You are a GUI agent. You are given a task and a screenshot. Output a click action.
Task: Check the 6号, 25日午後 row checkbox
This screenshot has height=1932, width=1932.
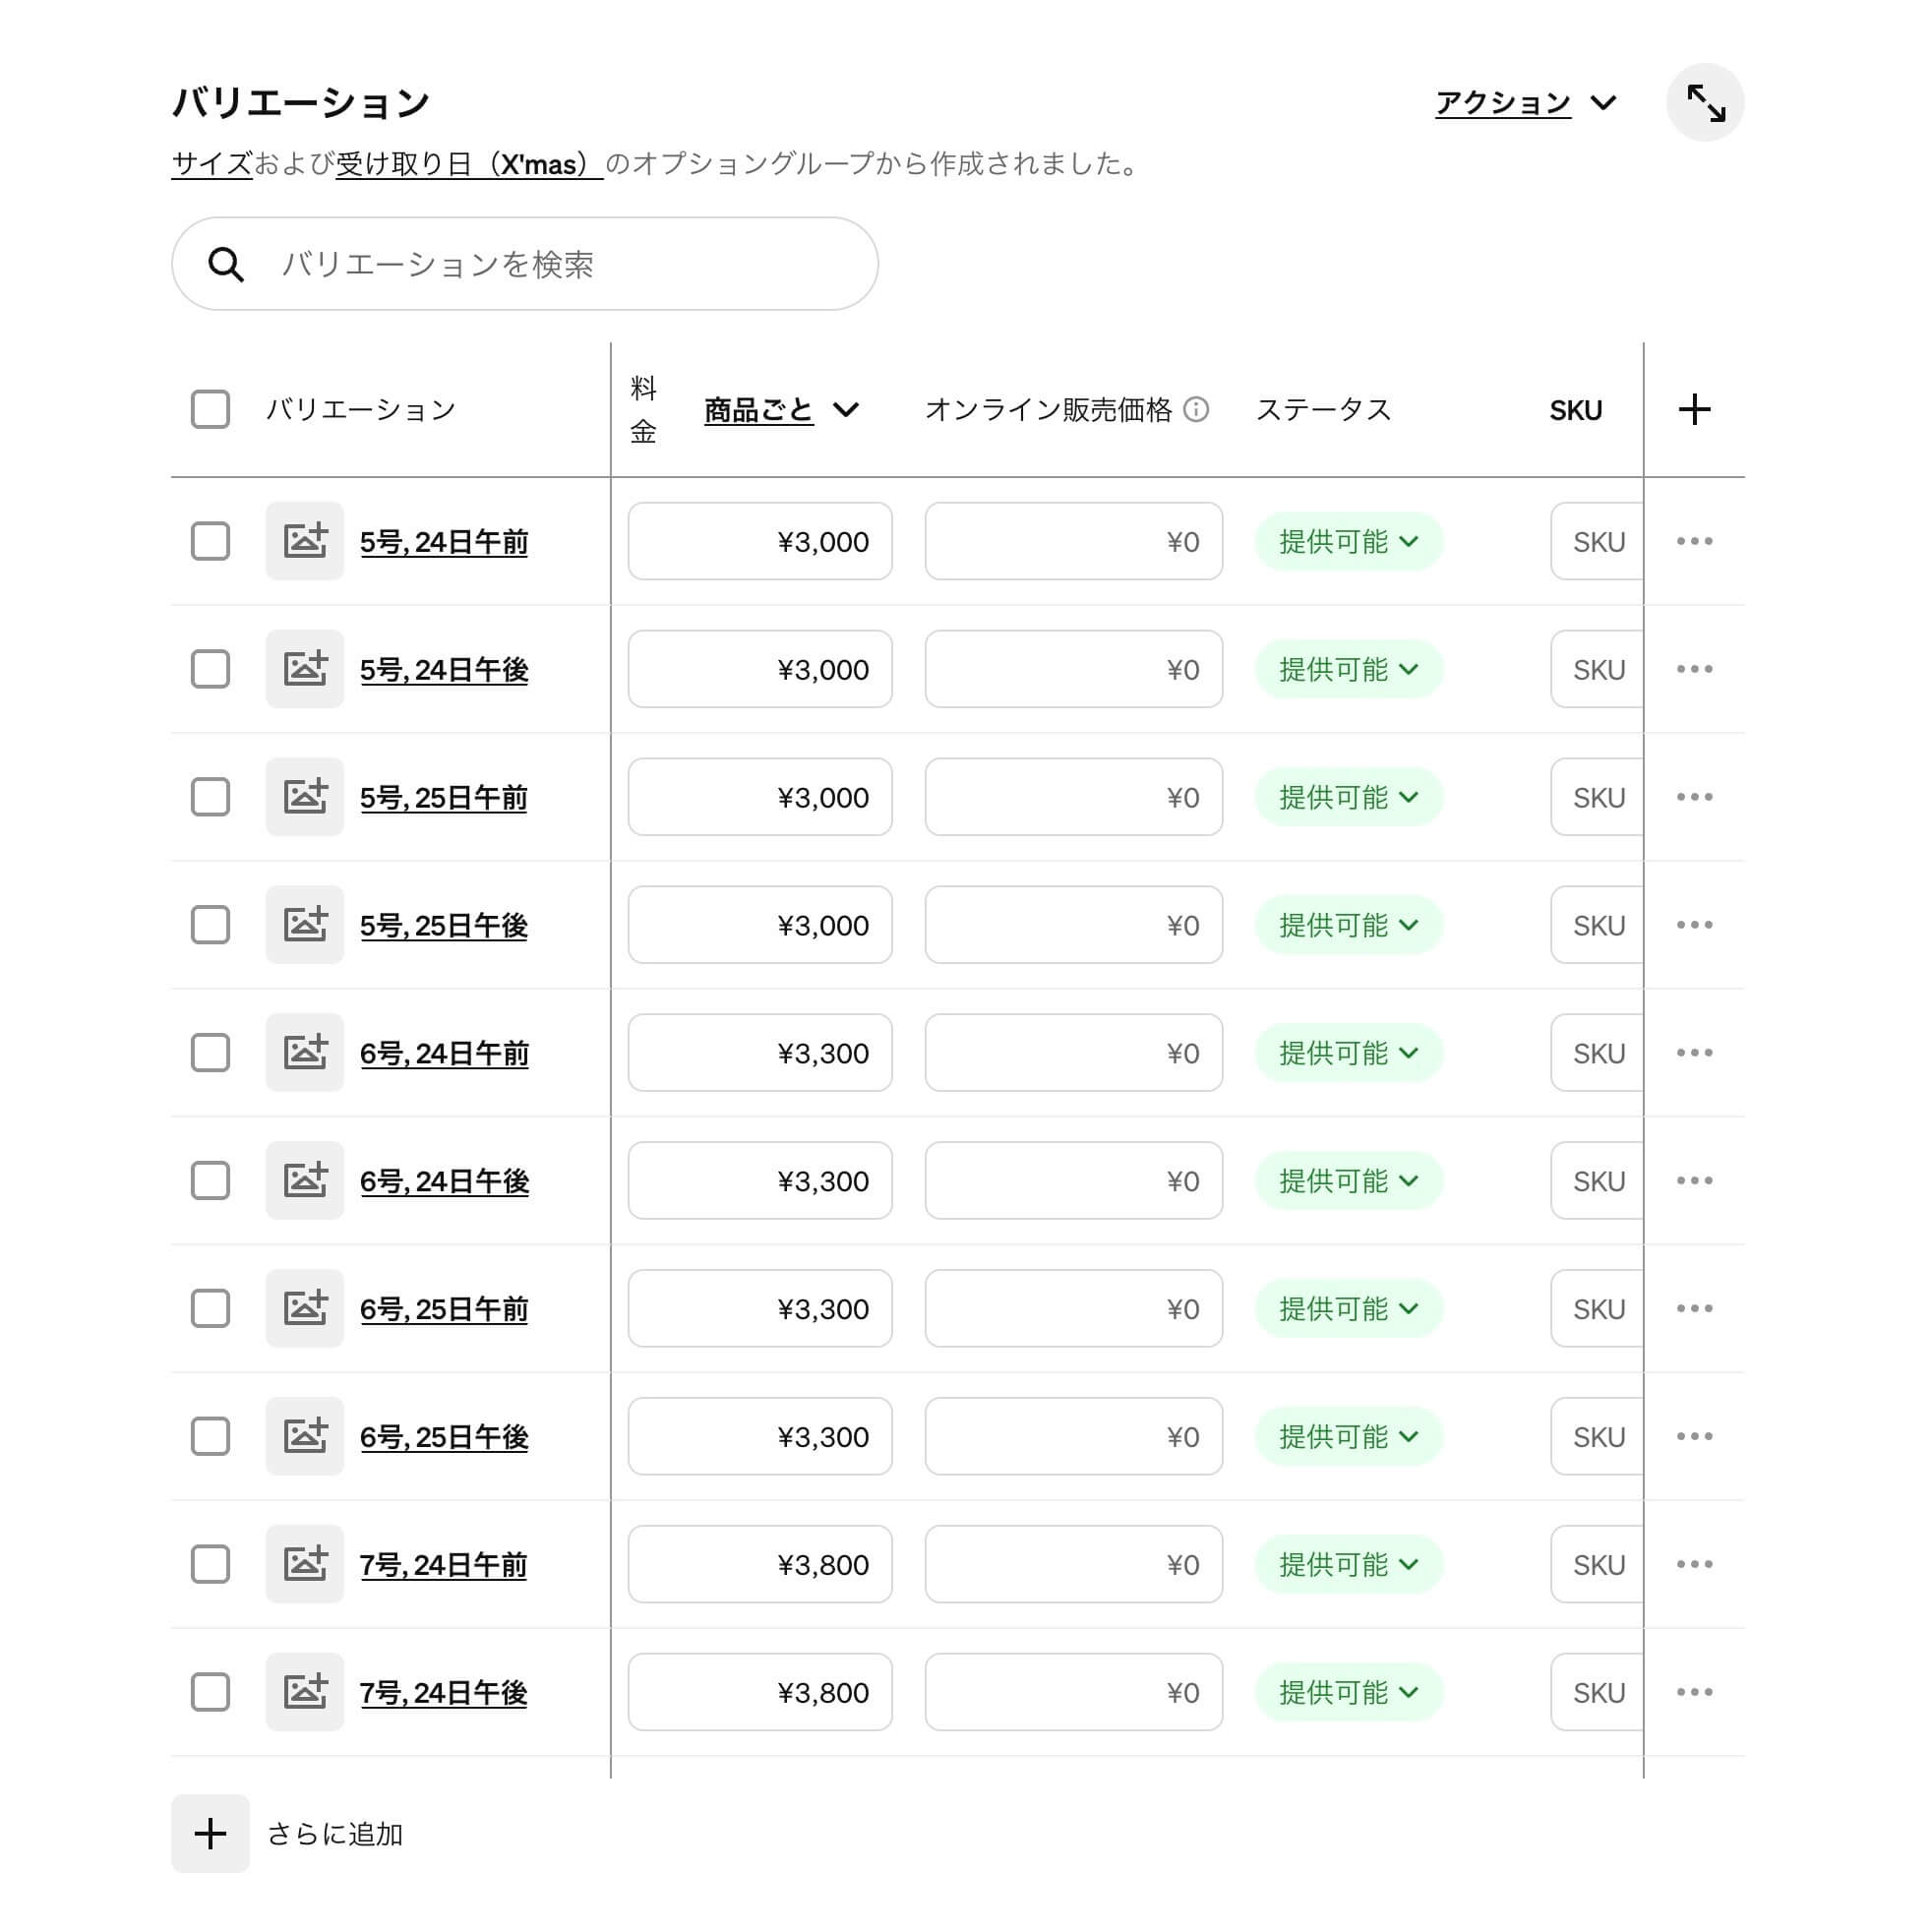(x=210, y=1437)
